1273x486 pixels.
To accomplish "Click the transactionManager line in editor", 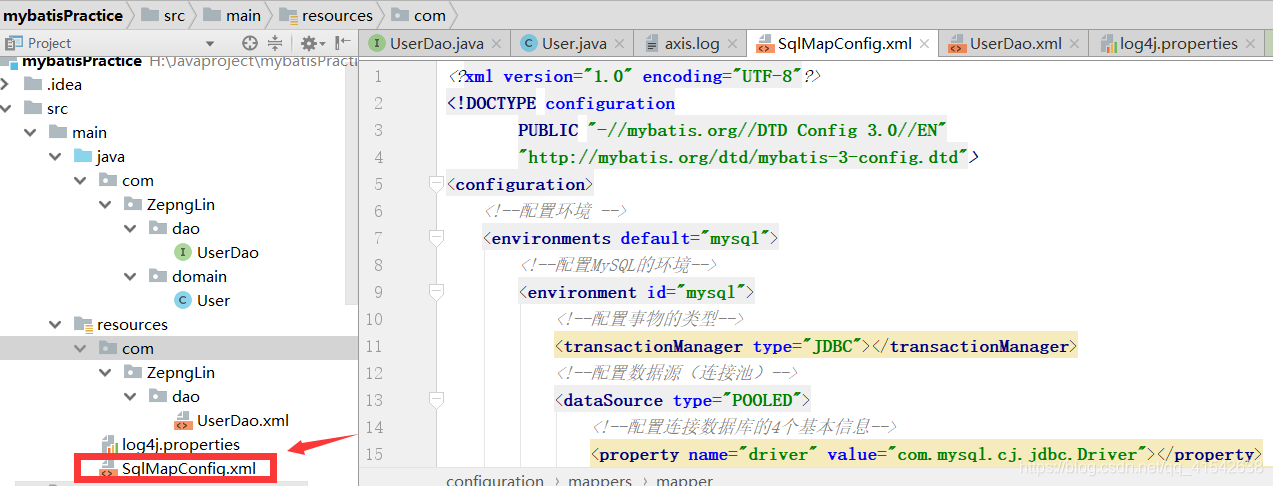I will coord(815,346).
